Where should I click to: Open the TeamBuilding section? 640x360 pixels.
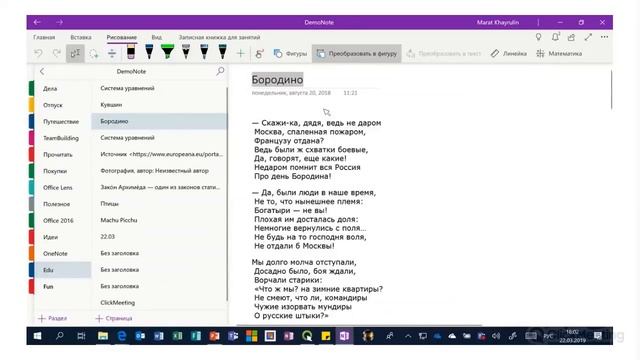pyautogui.click(x=63, y=138)
